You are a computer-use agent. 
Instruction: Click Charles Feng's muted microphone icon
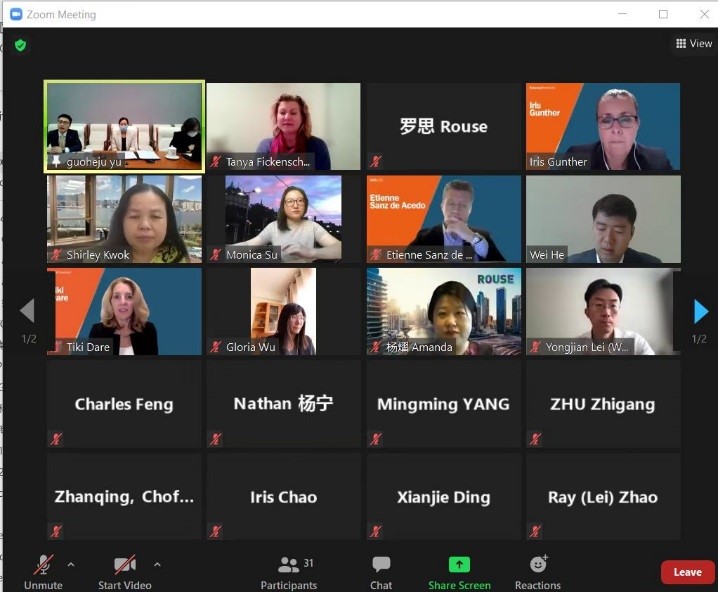click(x=56, y=439)
